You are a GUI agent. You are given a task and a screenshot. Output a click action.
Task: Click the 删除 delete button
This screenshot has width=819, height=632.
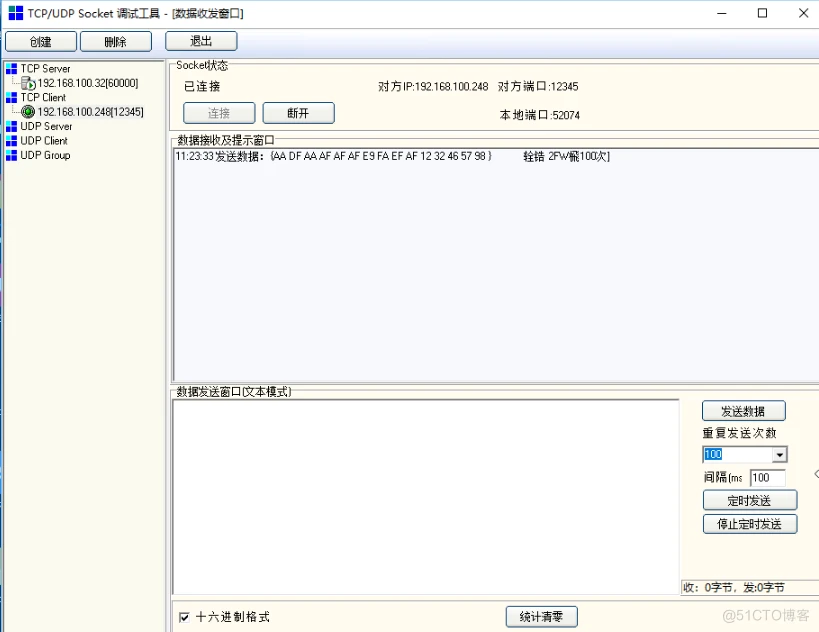point(114,41)
